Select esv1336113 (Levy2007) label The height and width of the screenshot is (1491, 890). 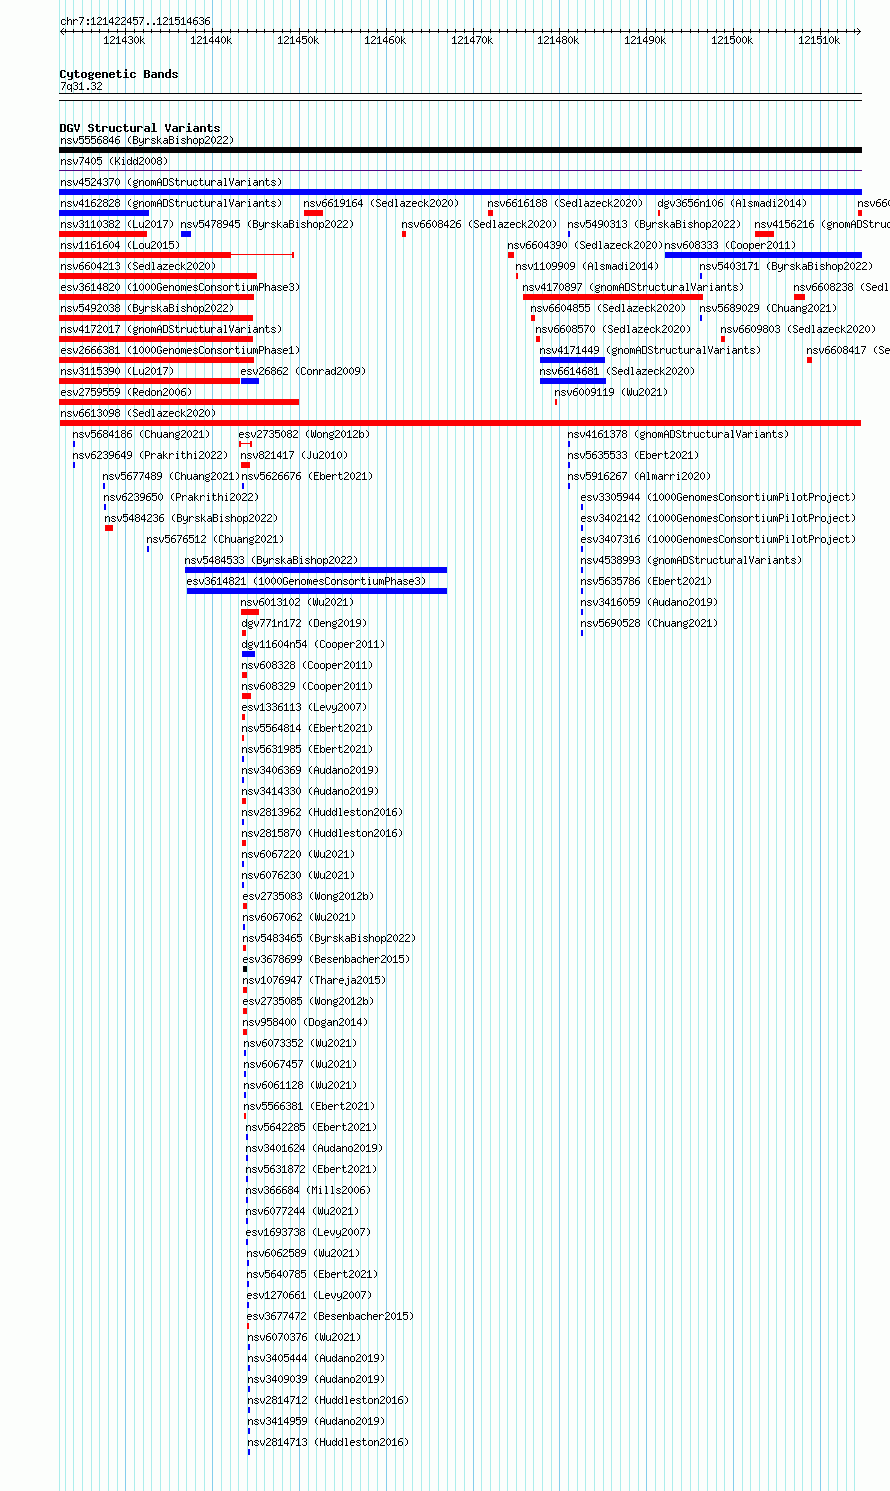tap(304, 707)
